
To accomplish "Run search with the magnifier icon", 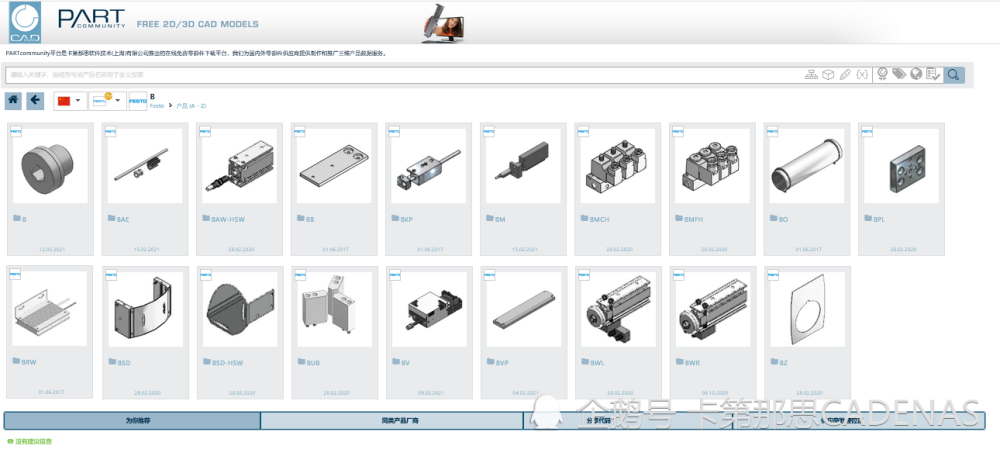I will pyautogui.click(x=953, y=75).
